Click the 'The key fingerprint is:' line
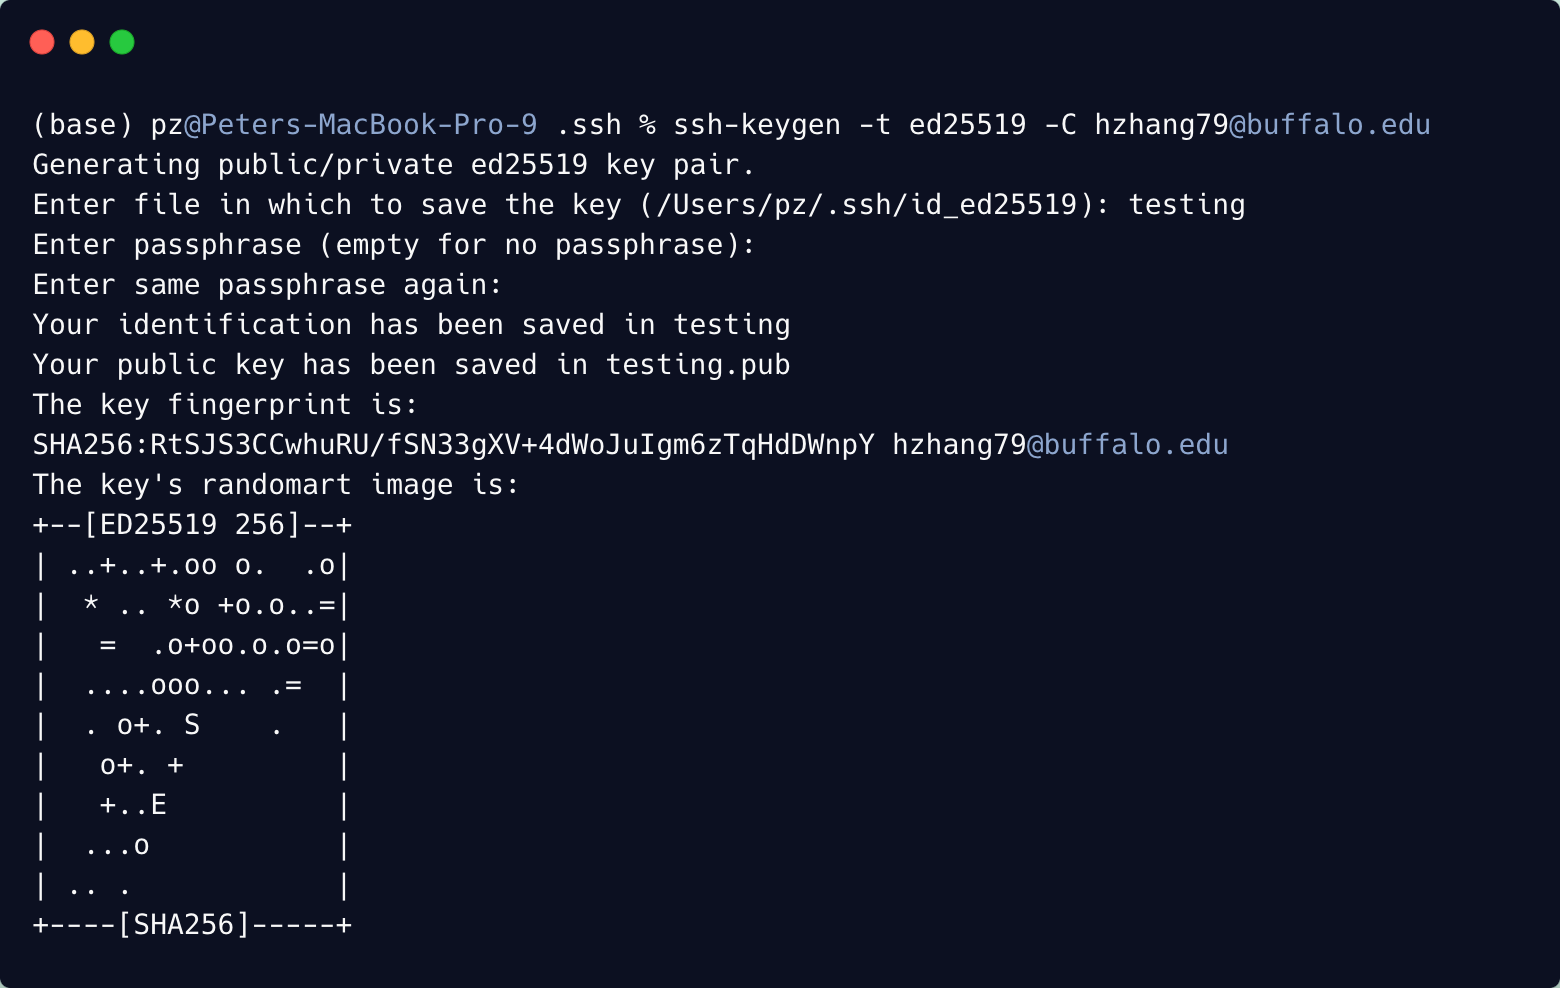This screenshot has height=988, width=1560. (x=226, y=405)
